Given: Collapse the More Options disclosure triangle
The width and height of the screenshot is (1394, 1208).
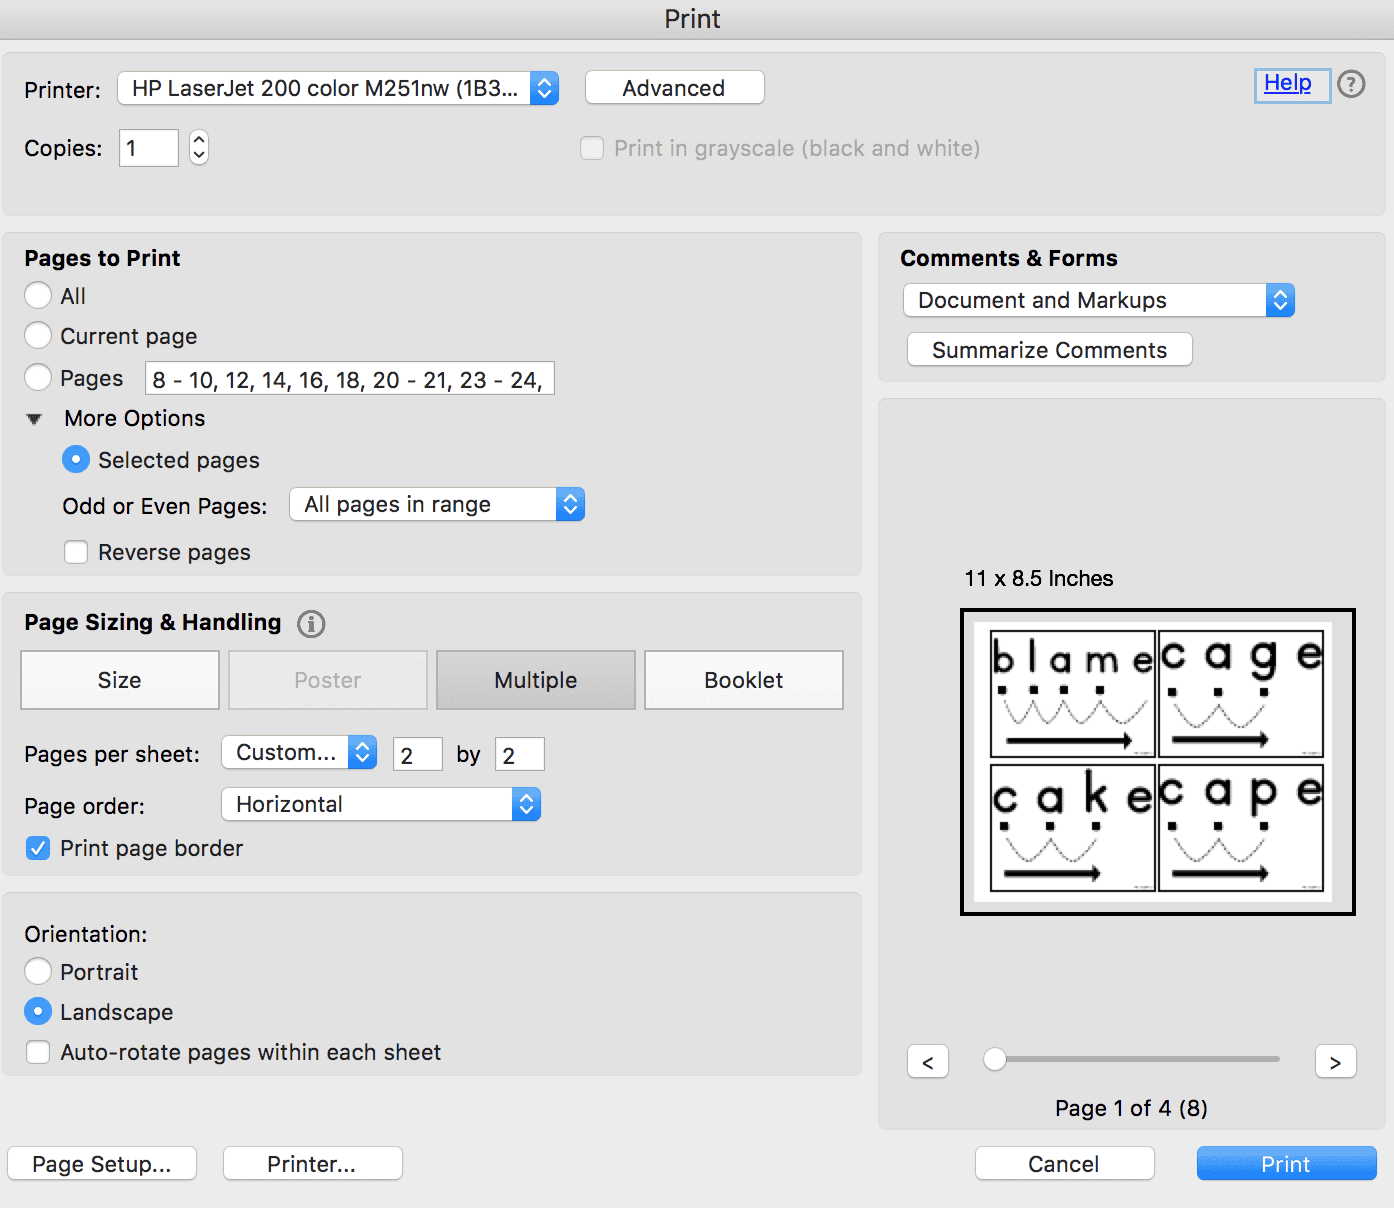Looking at the screenshot, I should click(x=35, y=419).
